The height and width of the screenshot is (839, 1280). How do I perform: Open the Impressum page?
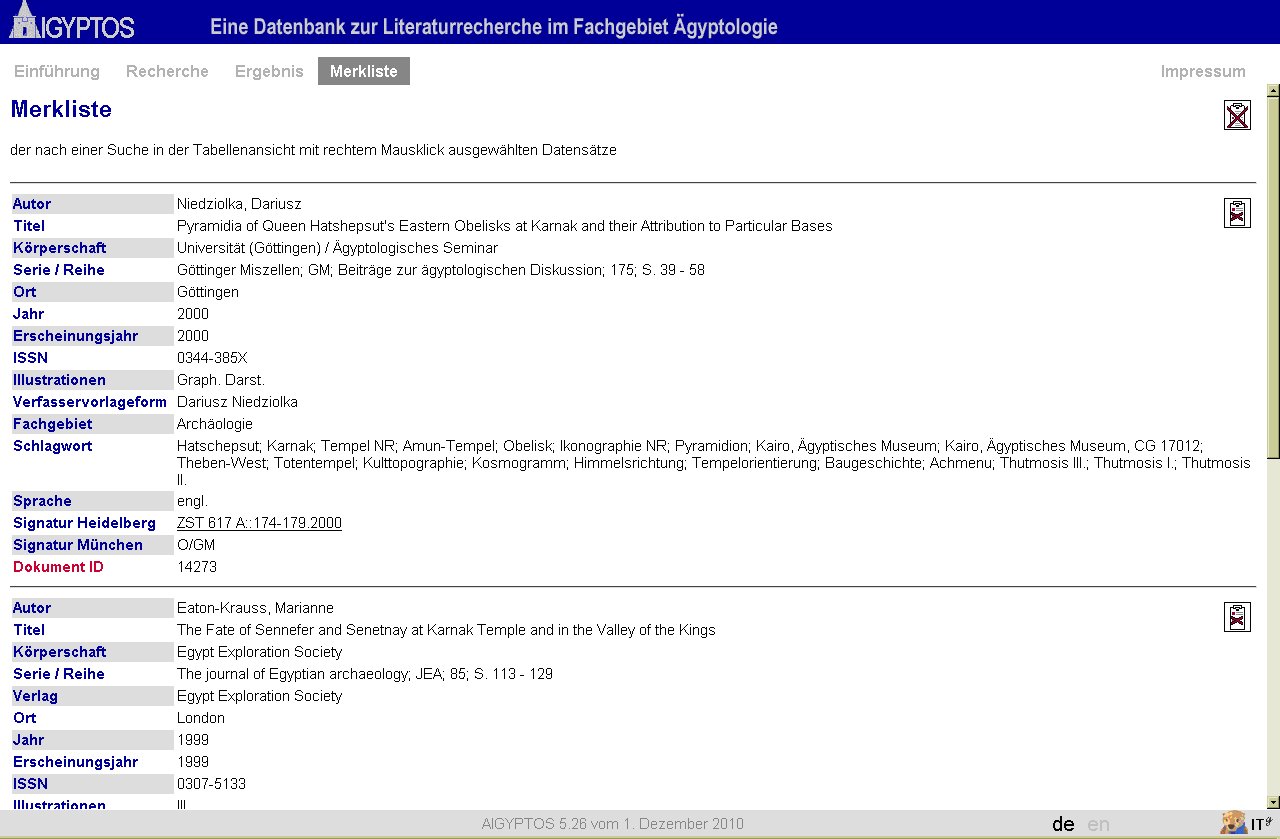[1203, 71]
